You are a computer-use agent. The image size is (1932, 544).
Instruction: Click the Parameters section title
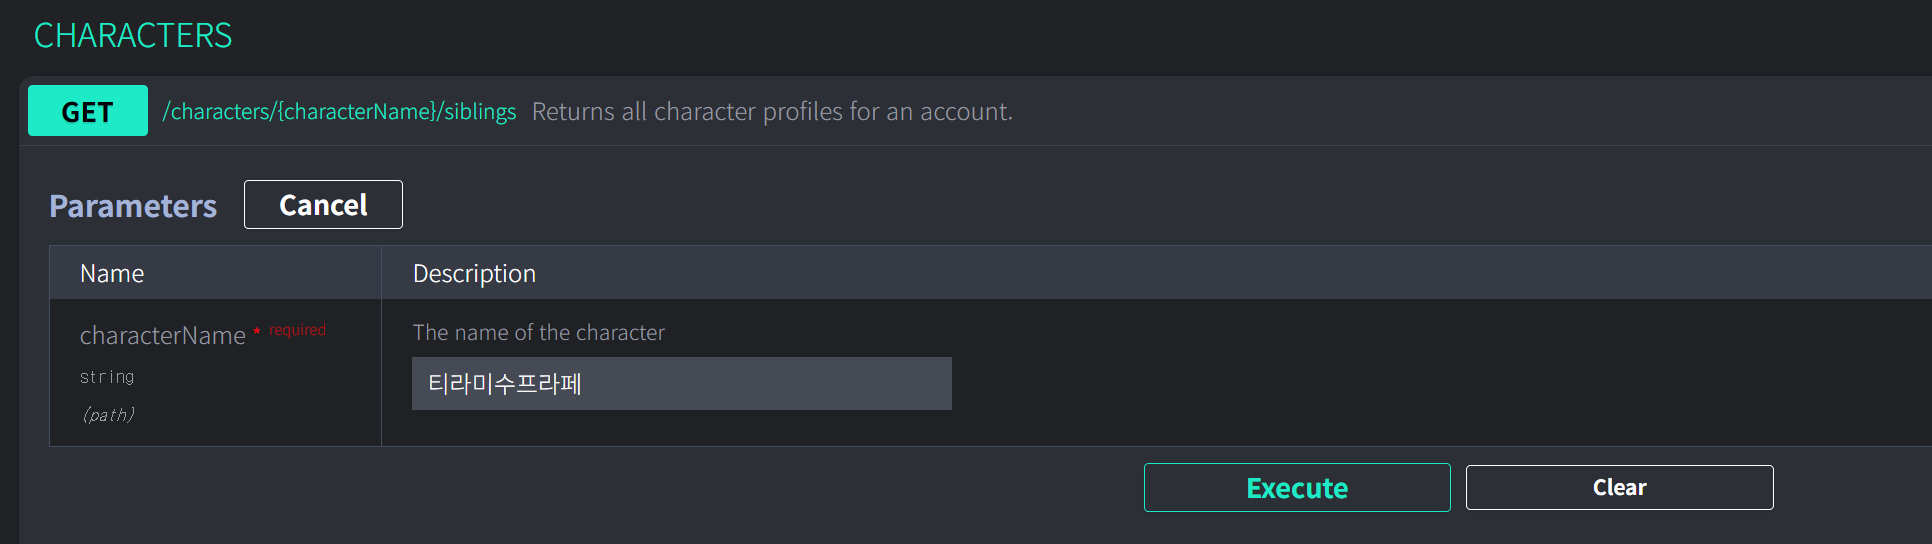[133, 206]
